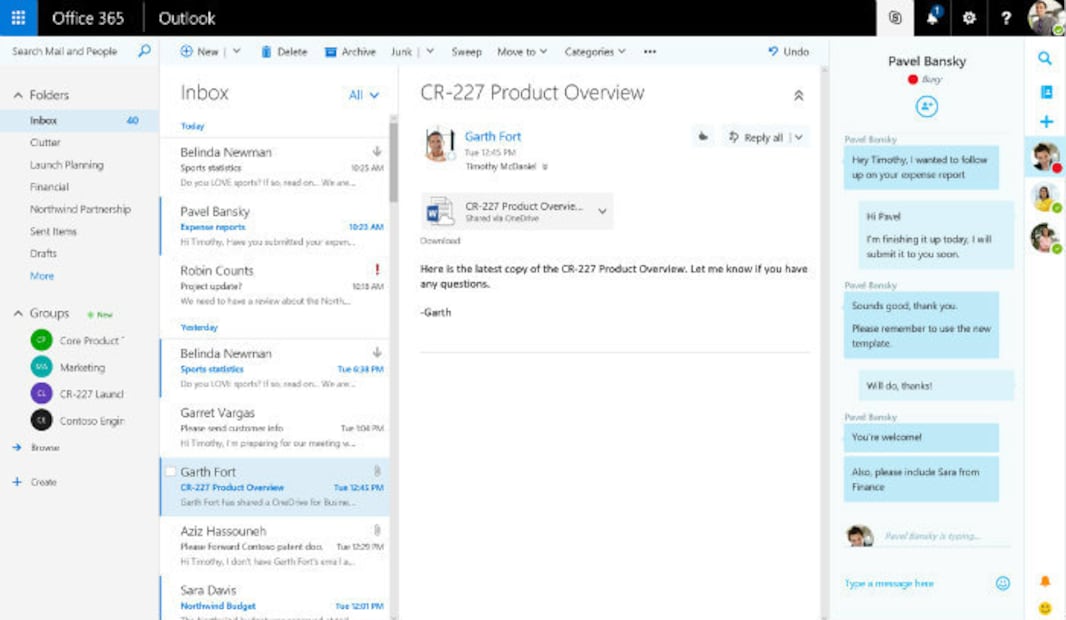Viewport: 1066px width, 620px height.
Task: Click the message list vertical scrollbar
Action: point(393,160)
